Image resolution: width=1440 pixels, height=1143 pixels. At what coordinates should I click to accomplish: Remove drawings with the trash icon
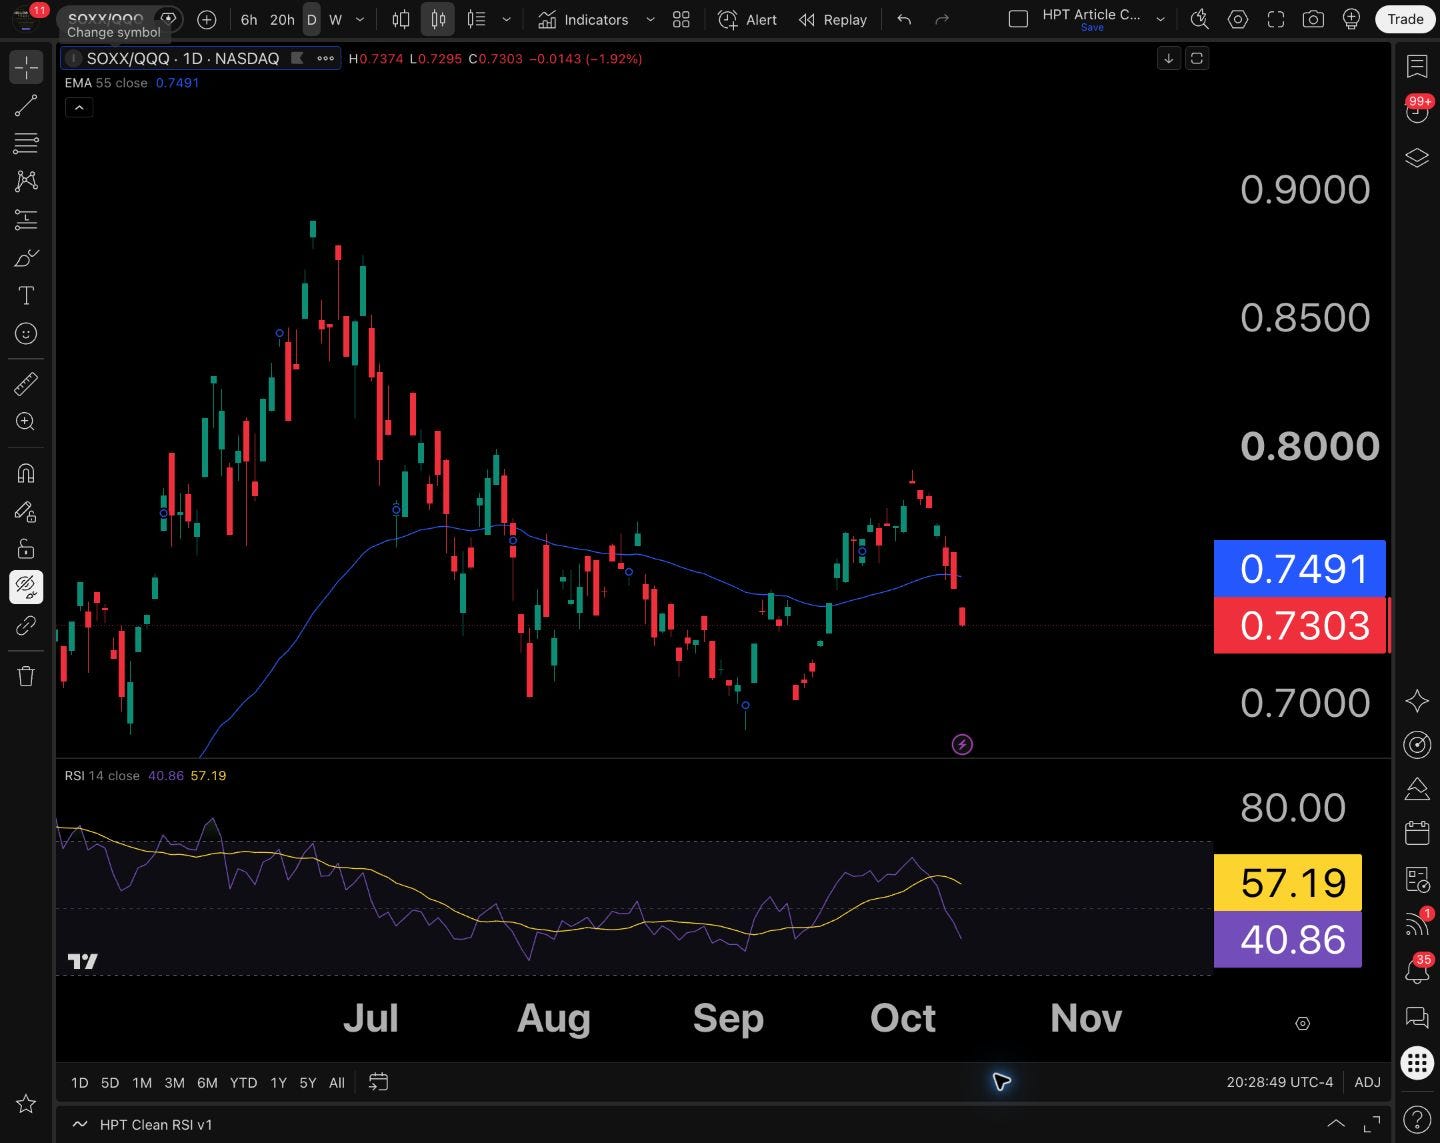point(26,676)
